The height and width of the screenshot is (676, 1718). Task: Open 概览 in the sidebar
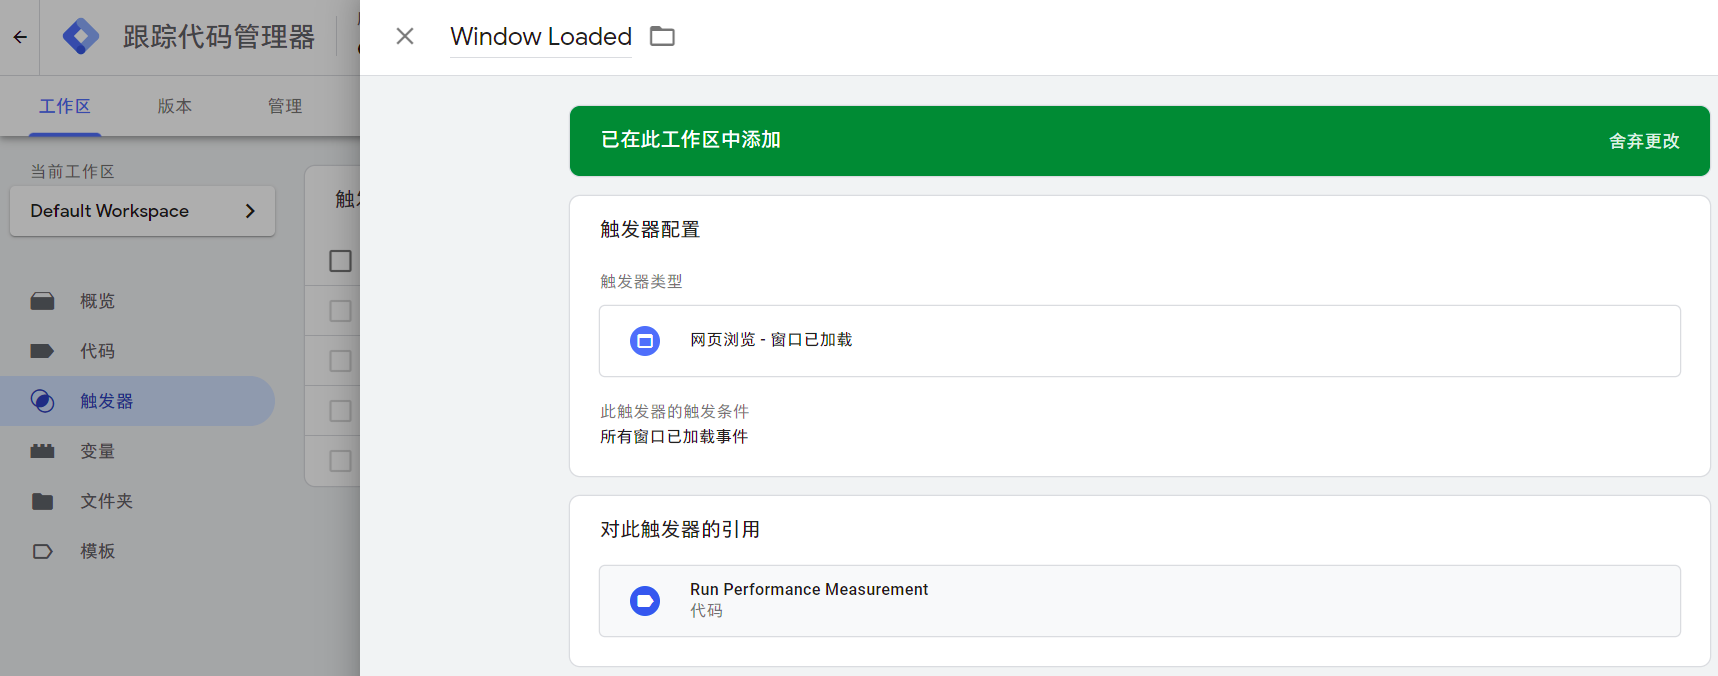coord(137,301)
